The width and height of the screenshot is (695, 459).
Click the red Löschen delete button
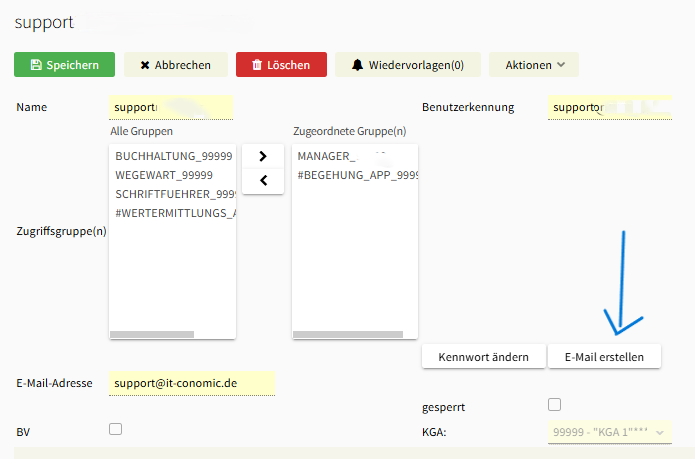pyautogui.click(x=280, y=65)
